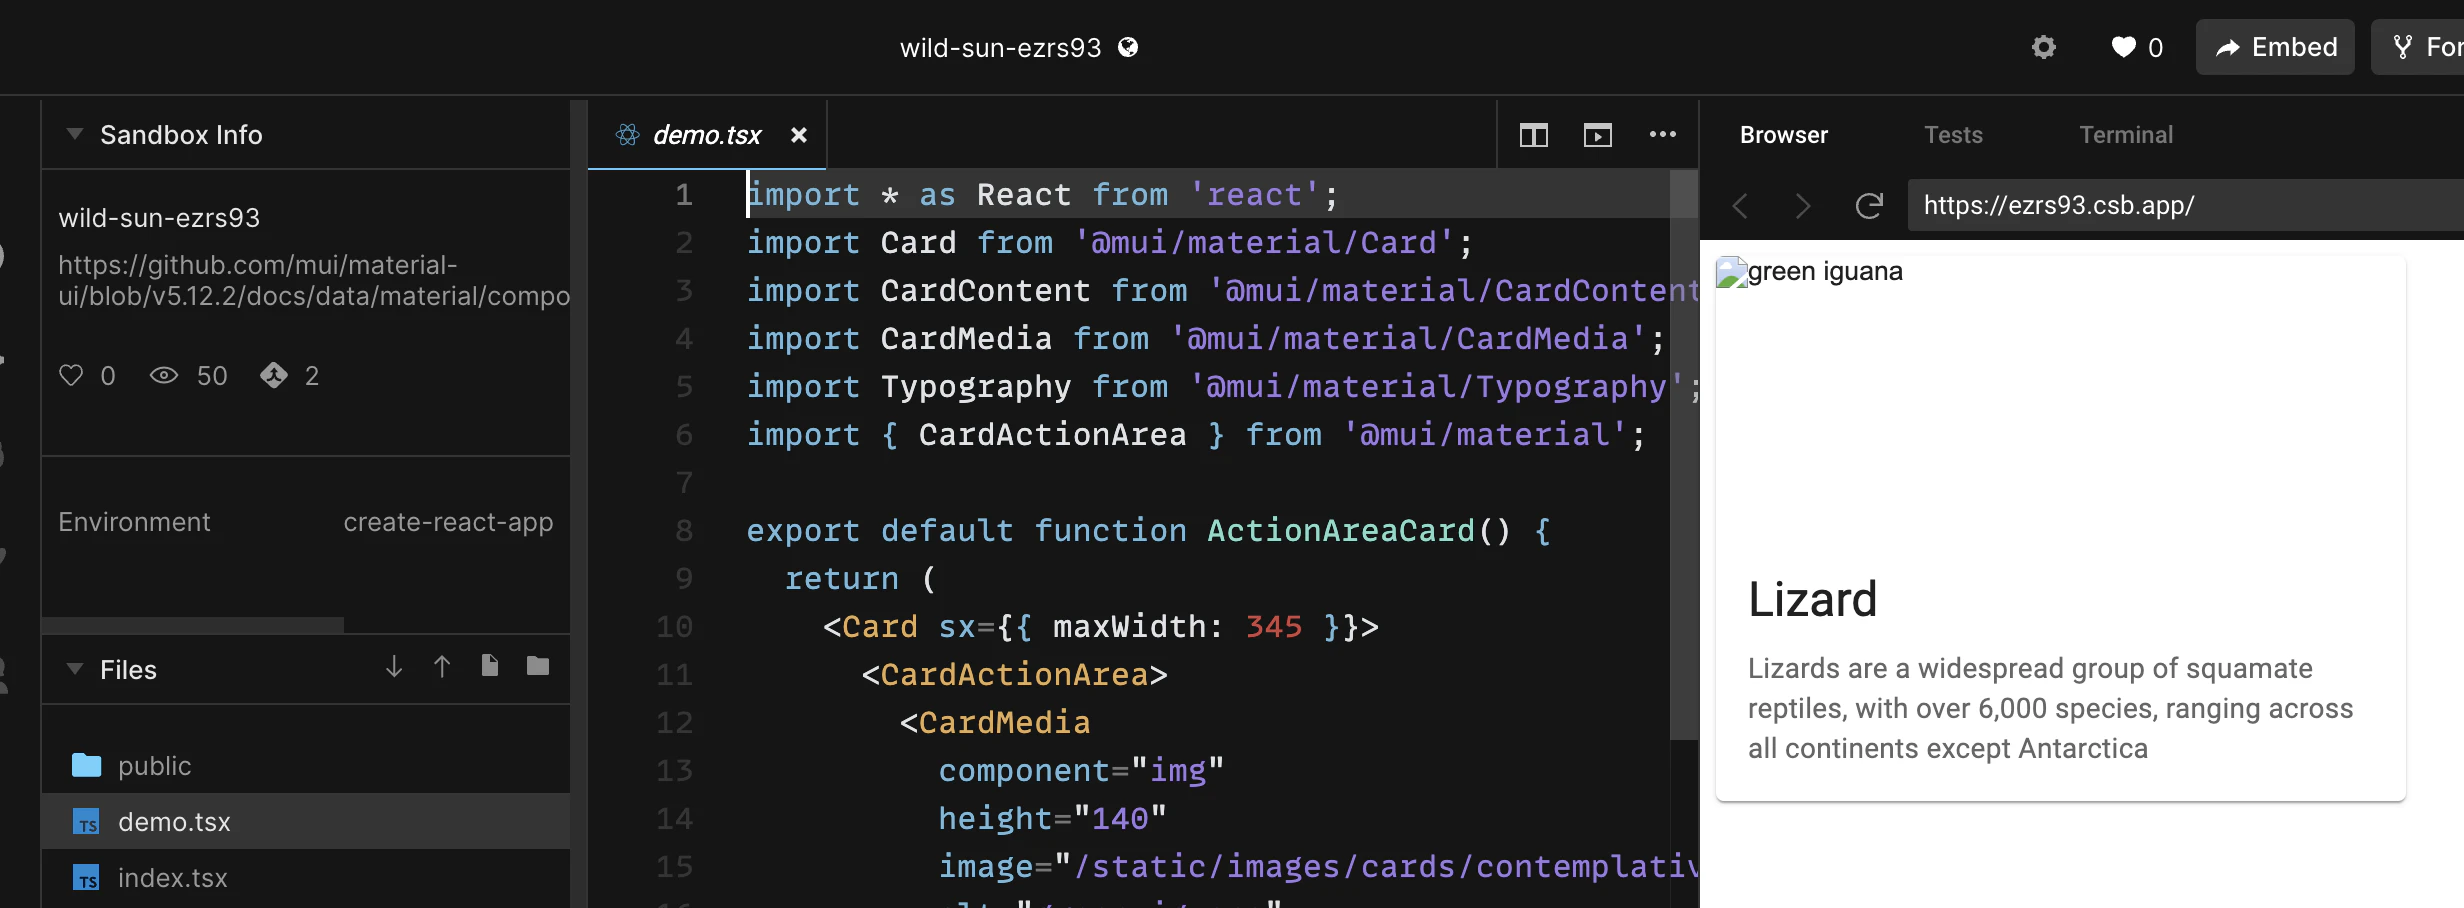Click the height="140" attribute in code

(x=1052, y=818)
